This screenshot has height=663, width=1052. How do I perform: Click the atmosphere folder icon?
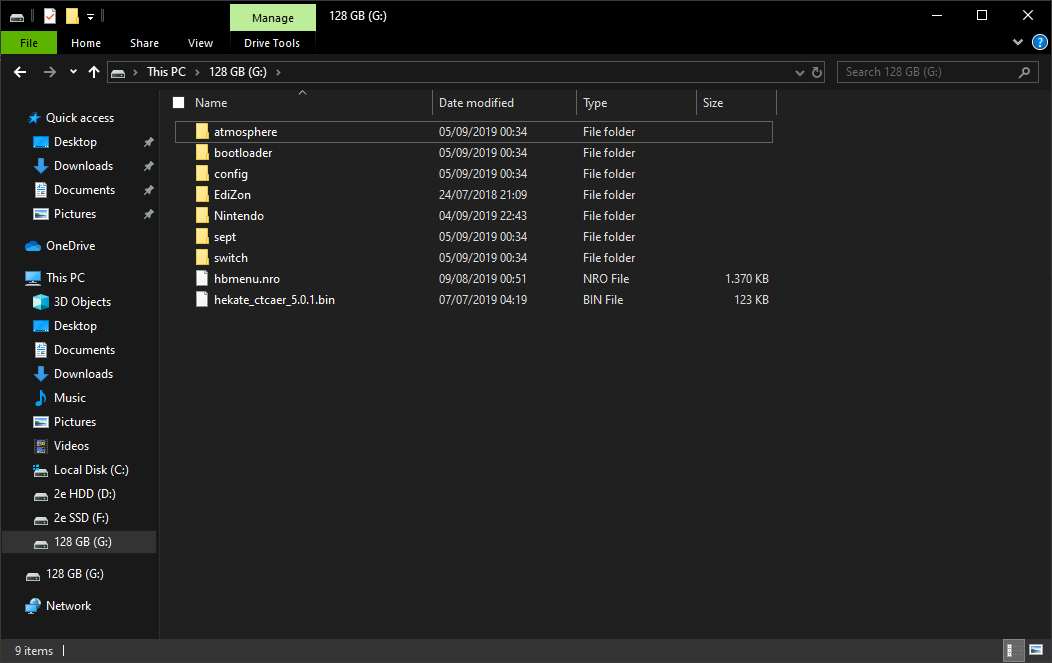202,132
